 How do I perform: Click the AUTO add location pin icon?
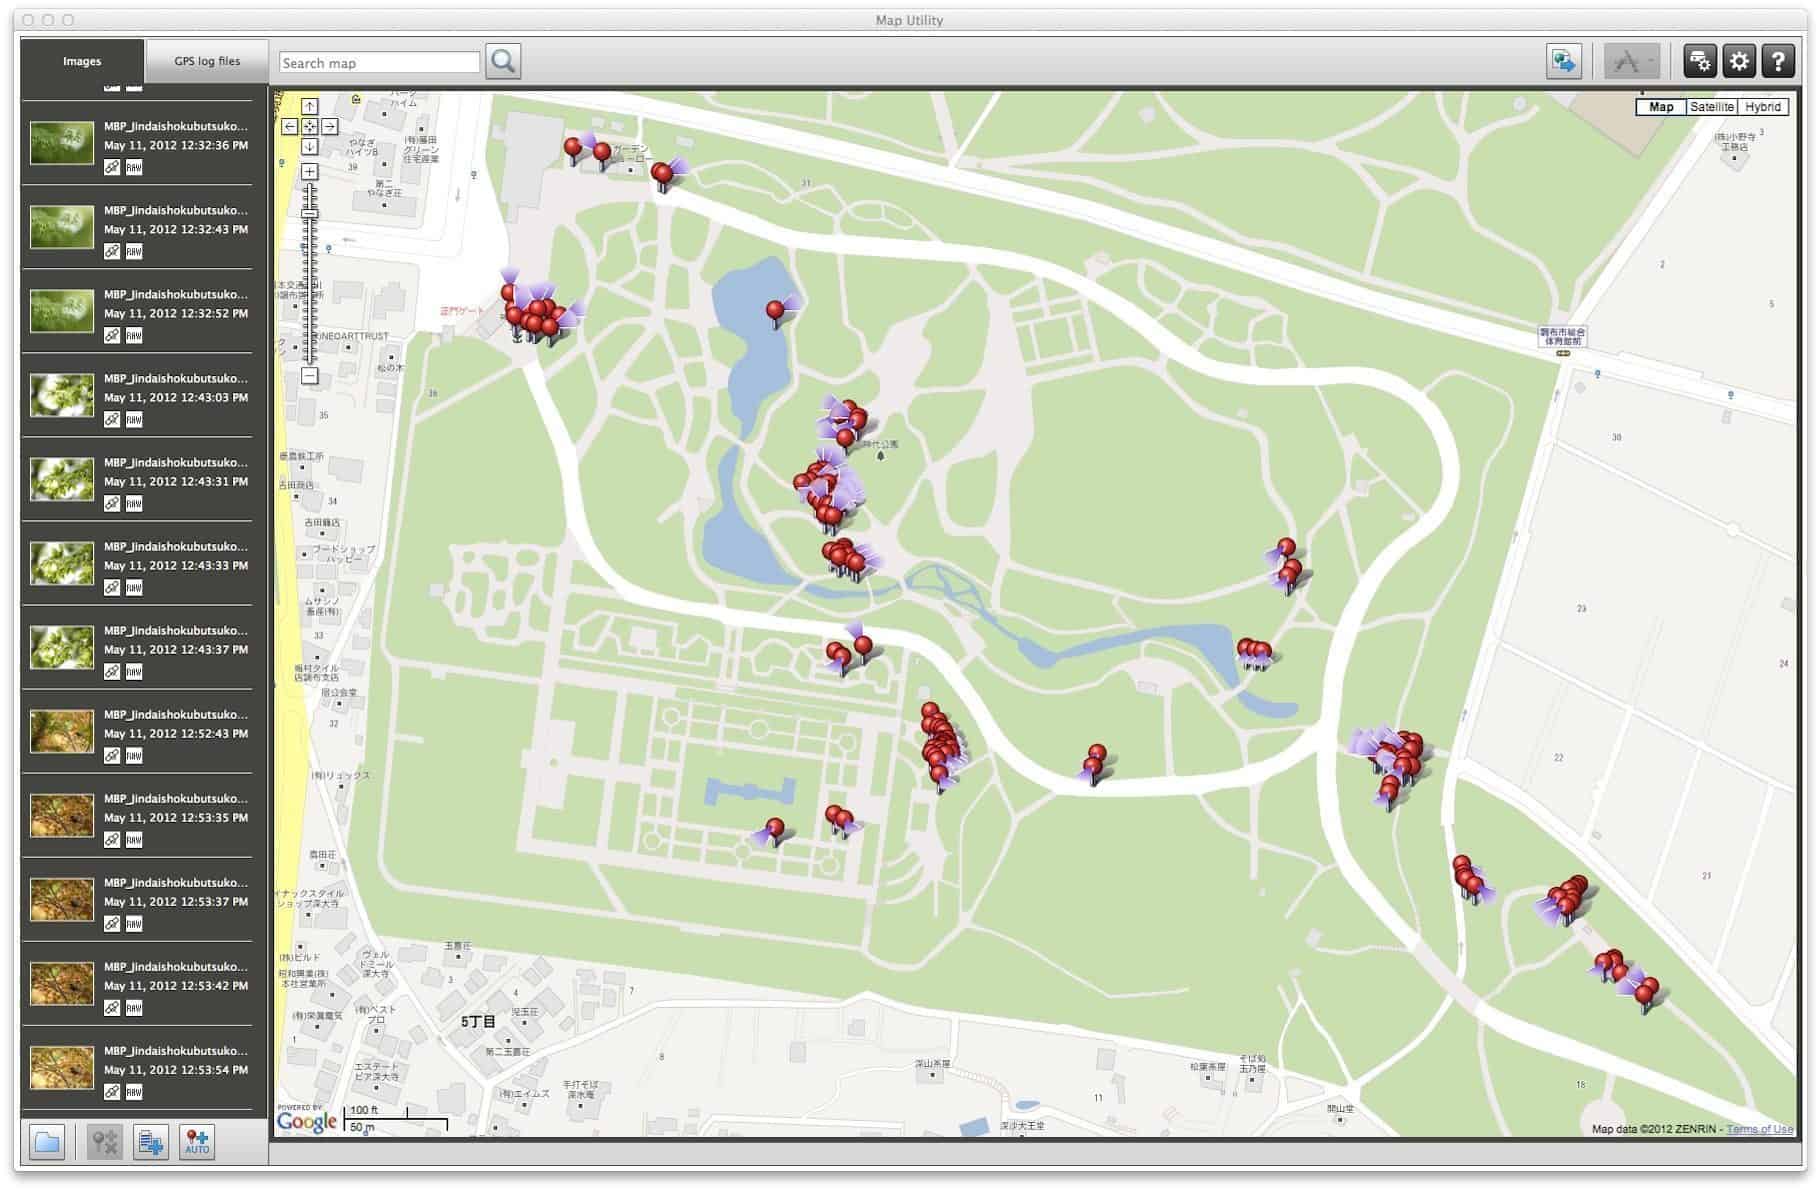197,1142
